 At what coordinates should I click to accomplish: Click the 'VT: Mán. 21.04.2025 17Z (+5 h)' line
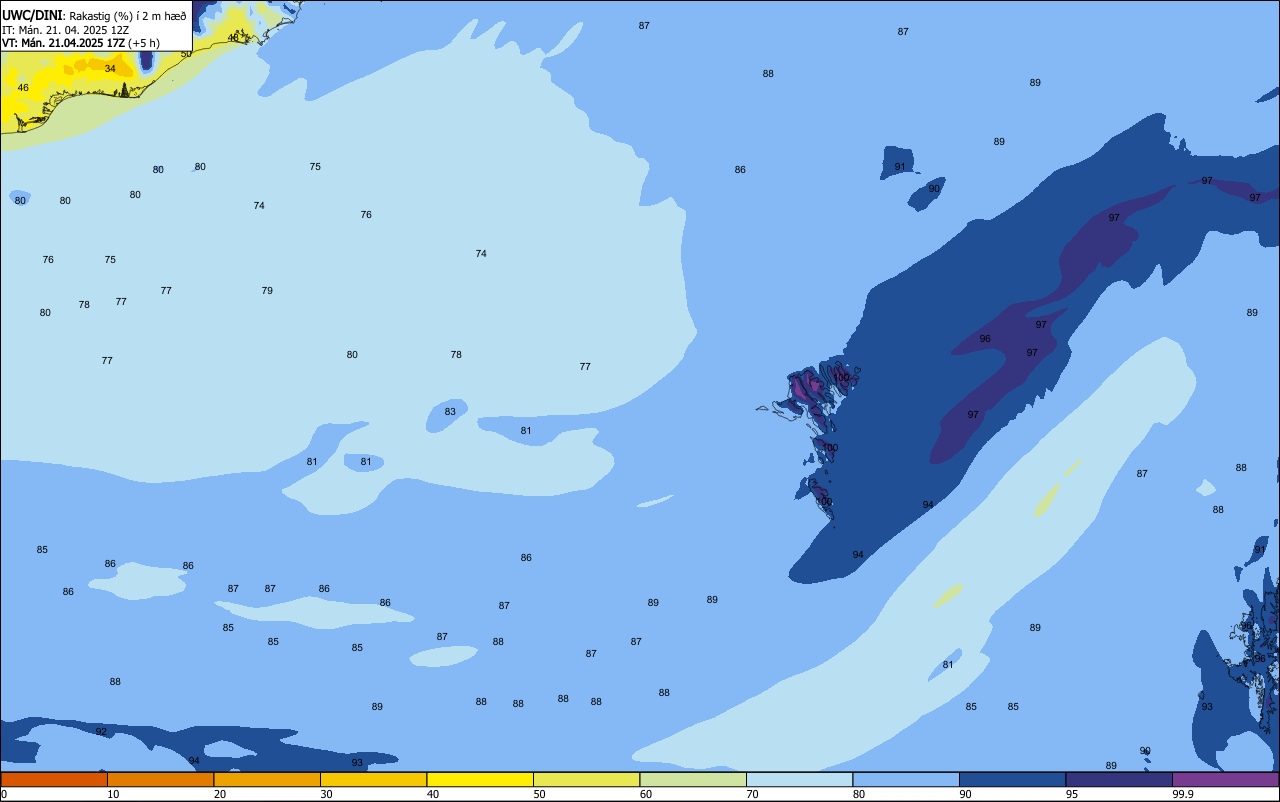pyautogui.click(x=80, y=43)
